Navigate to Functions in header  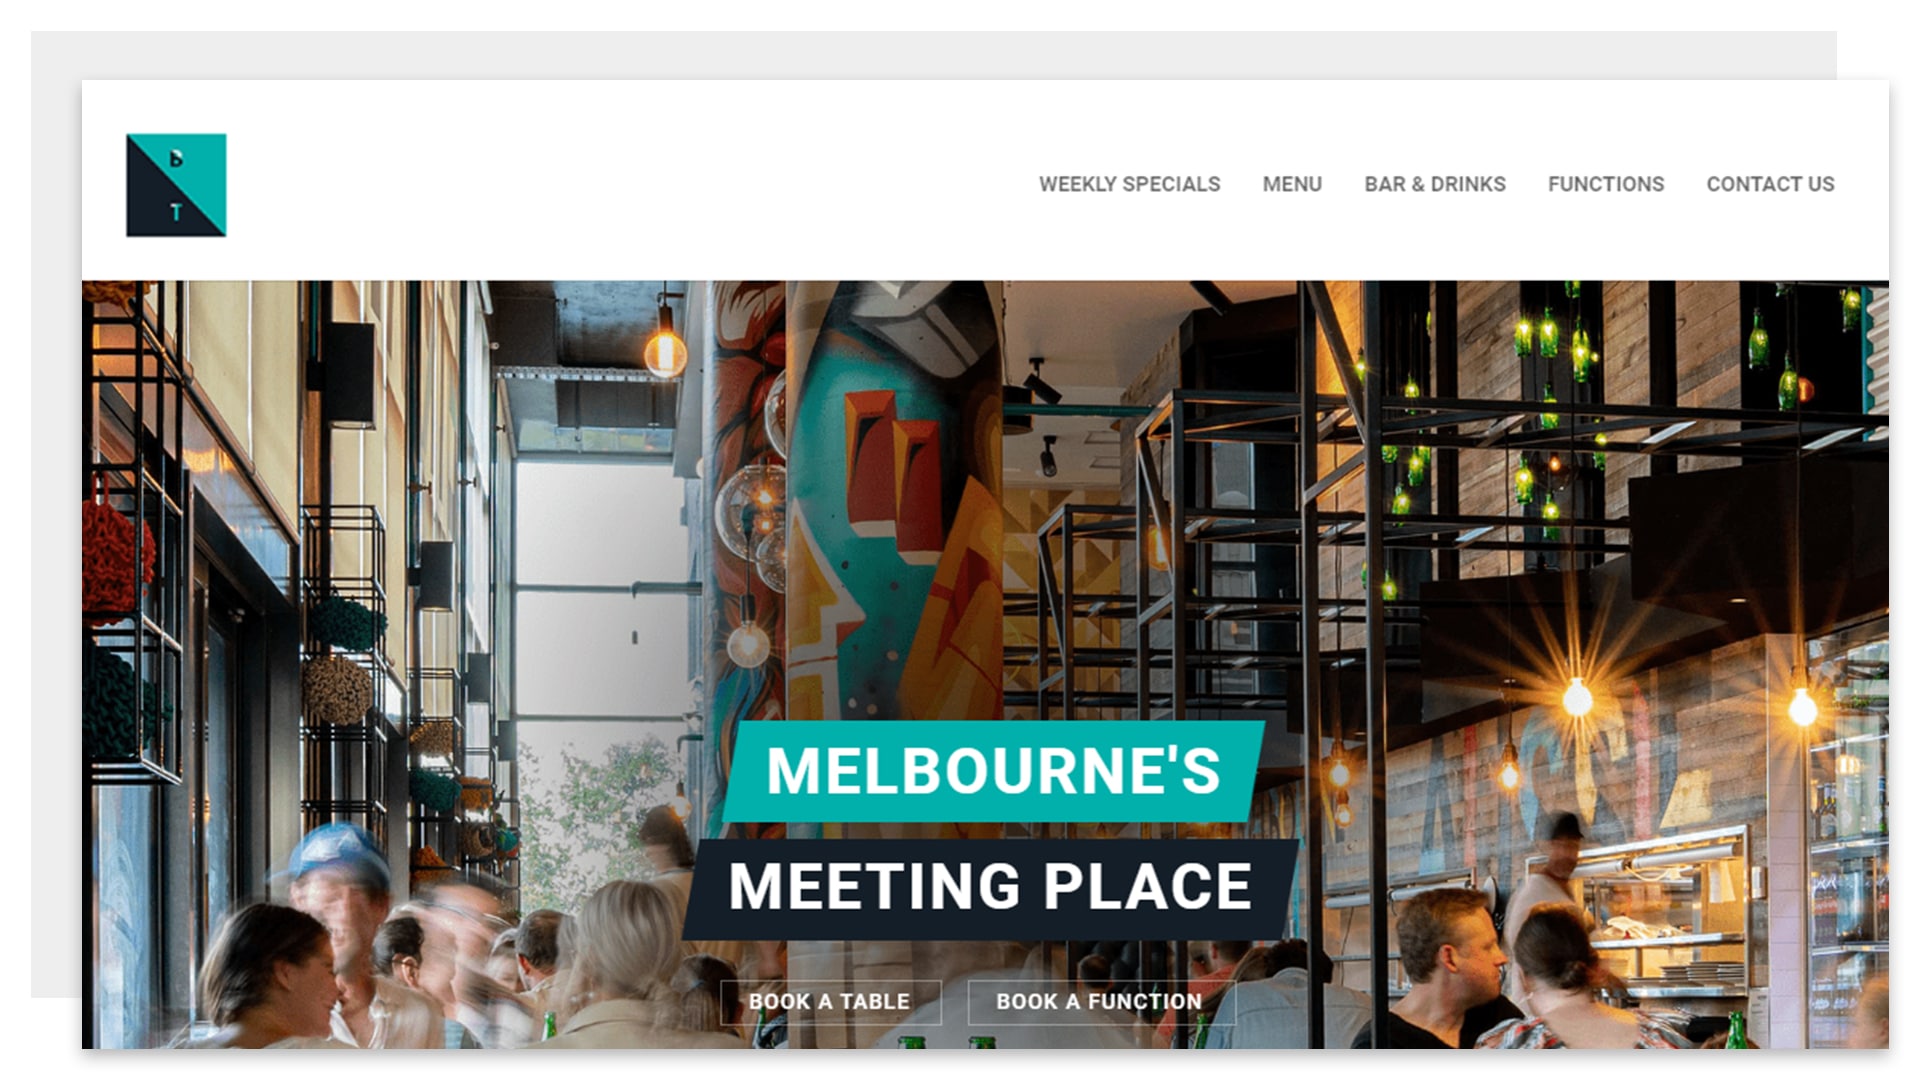pos(1606,184)
